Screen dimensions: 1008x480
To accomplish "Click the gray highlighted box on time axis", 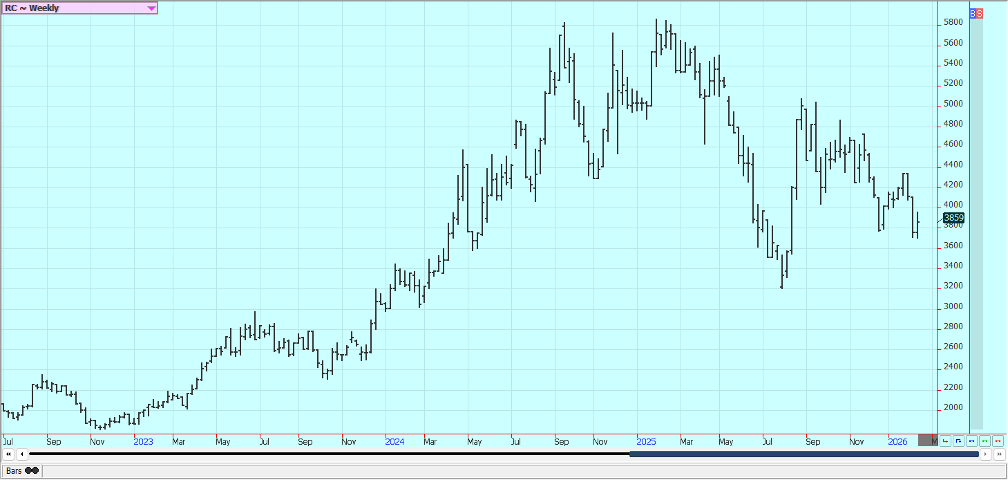I will [x=928, y=440].
